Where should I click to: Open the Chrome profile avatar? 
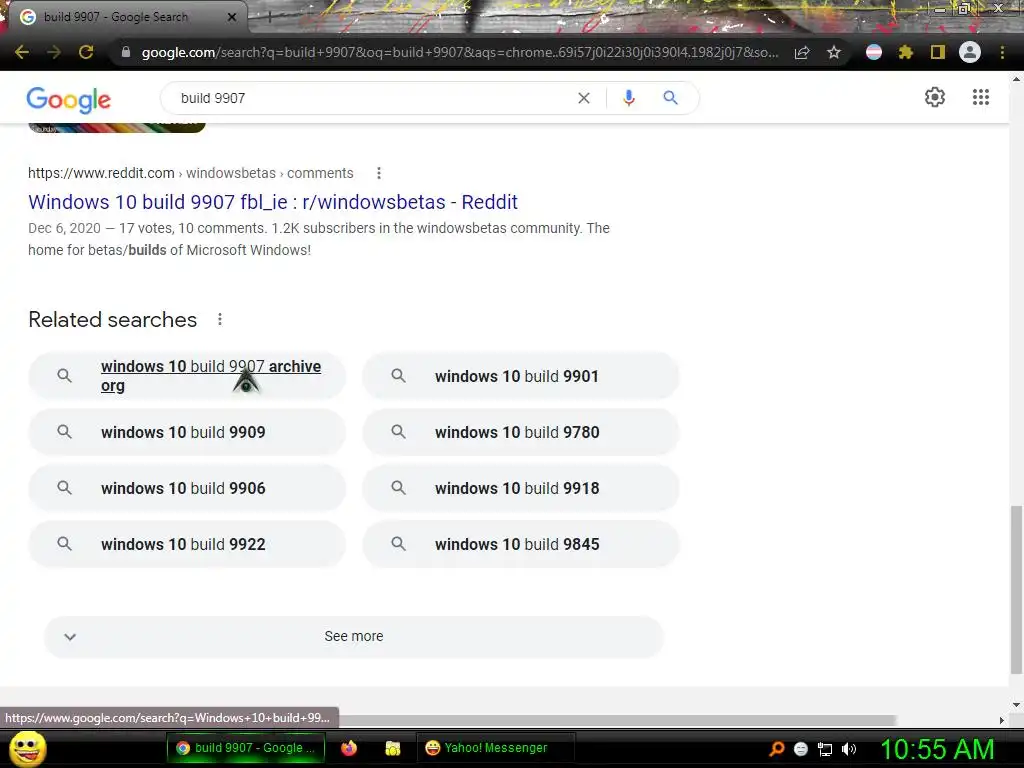(970, 52)
